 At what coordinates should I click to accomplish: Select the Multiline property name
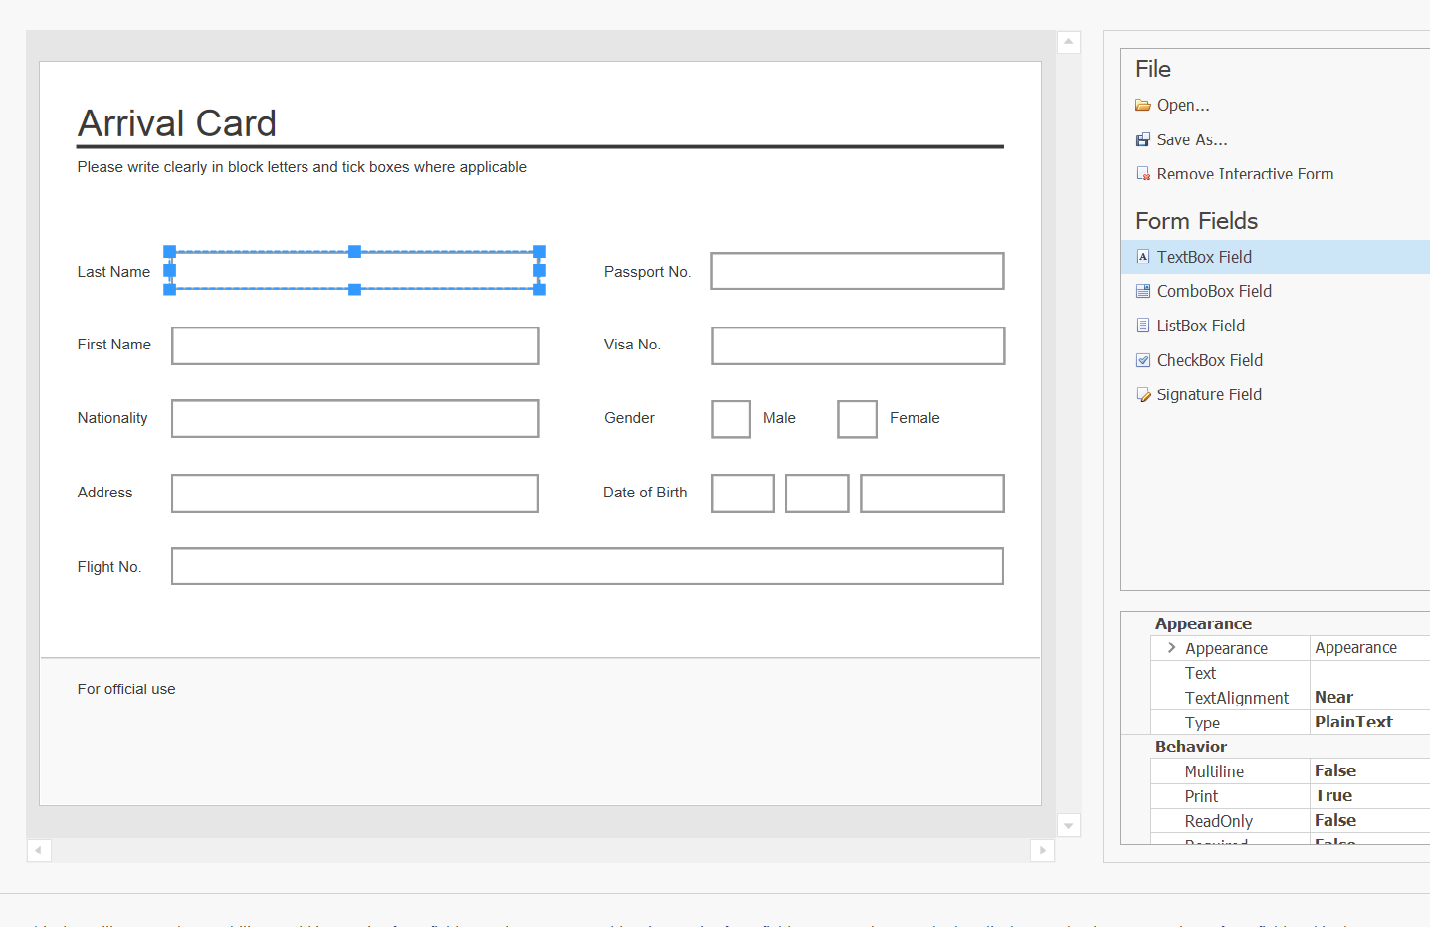pos(1214,771)
